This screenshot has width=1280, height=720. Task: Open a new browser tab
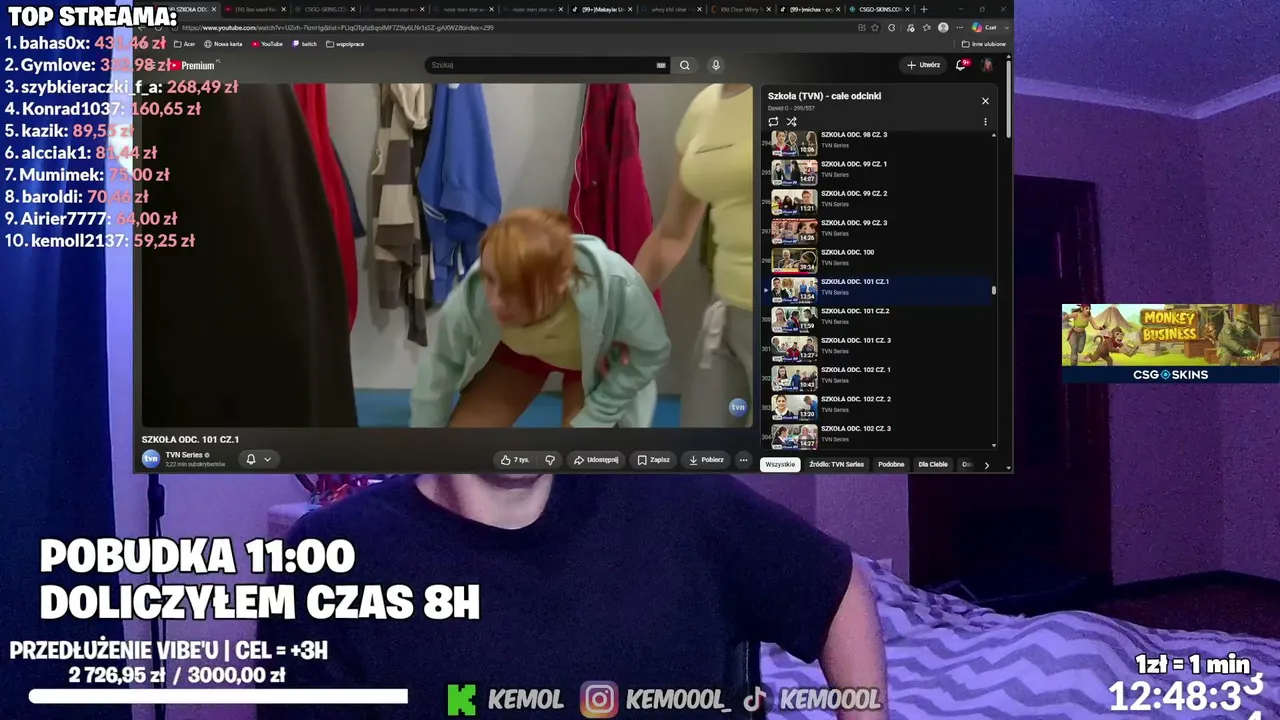tap(923, 9)
